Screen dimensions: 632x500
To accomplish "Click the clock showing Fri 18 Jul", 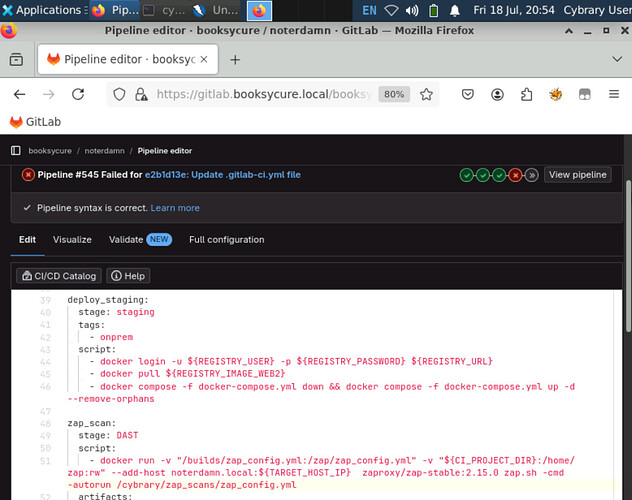I will click(514, 10).
